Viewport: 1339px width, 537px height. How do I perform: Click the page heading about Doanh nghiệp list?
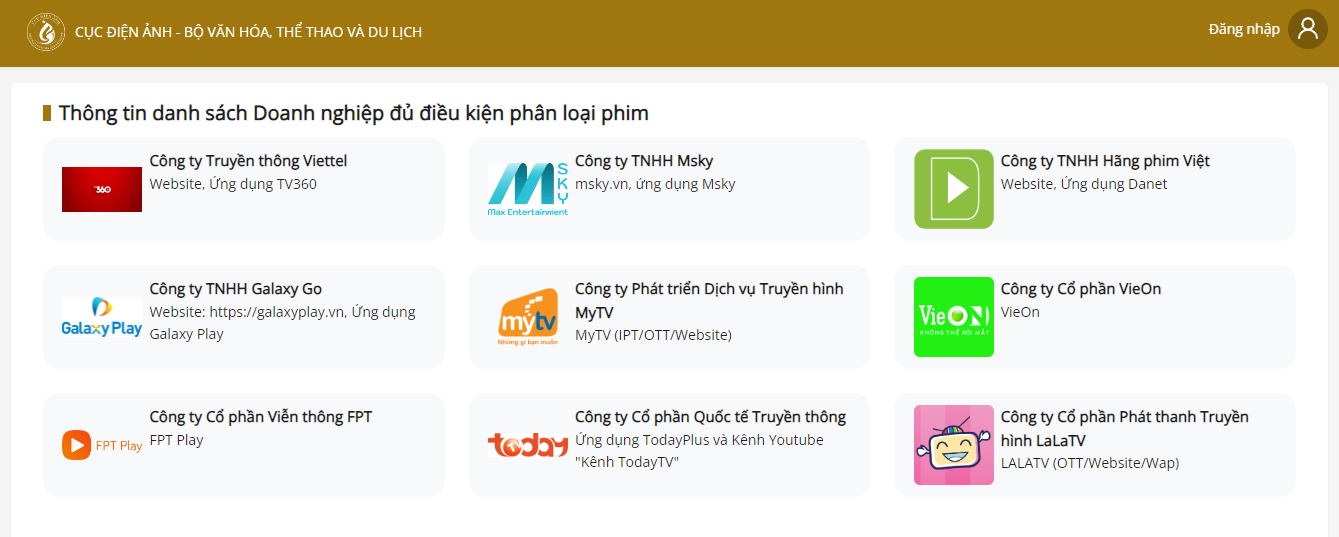353,113
